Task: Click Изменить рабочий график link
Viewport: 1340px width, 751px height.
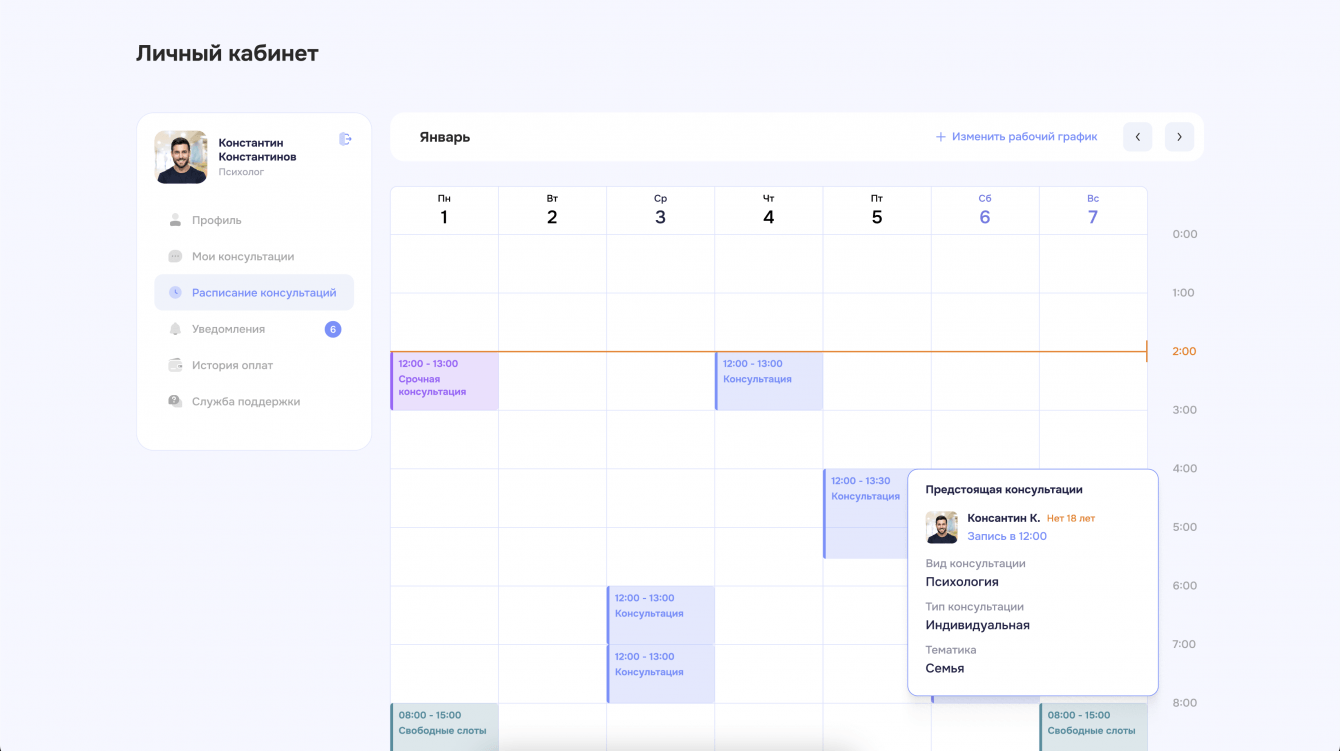Action: pyautogui.click(x=1016, y=137)
